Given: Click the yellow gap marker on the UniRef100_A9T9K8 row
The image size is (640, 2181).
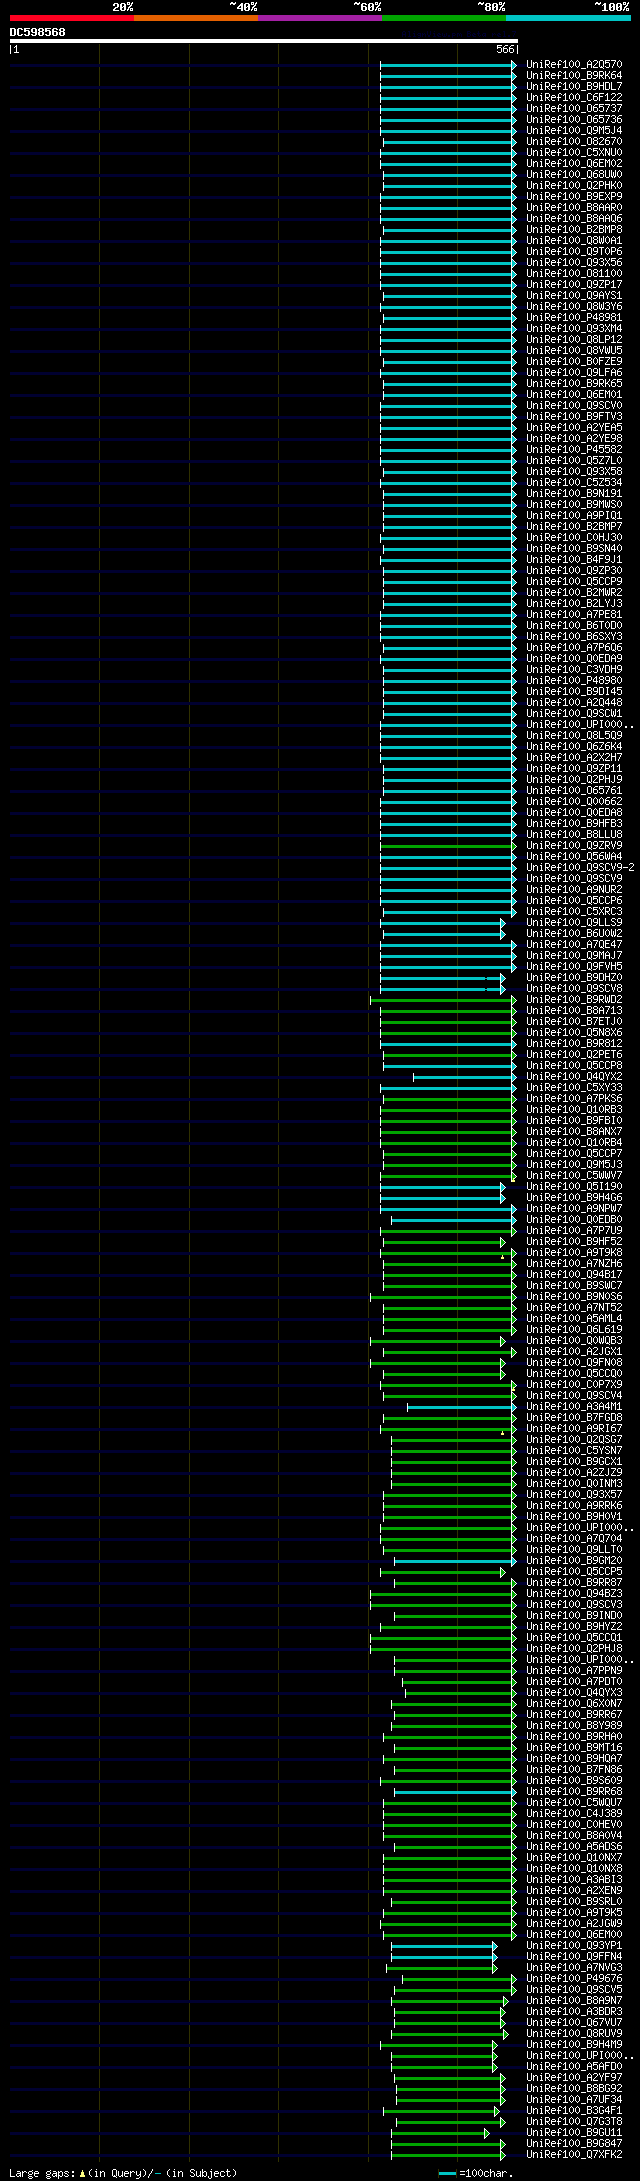Looking at the screenshot, I should coord(503,1256).
